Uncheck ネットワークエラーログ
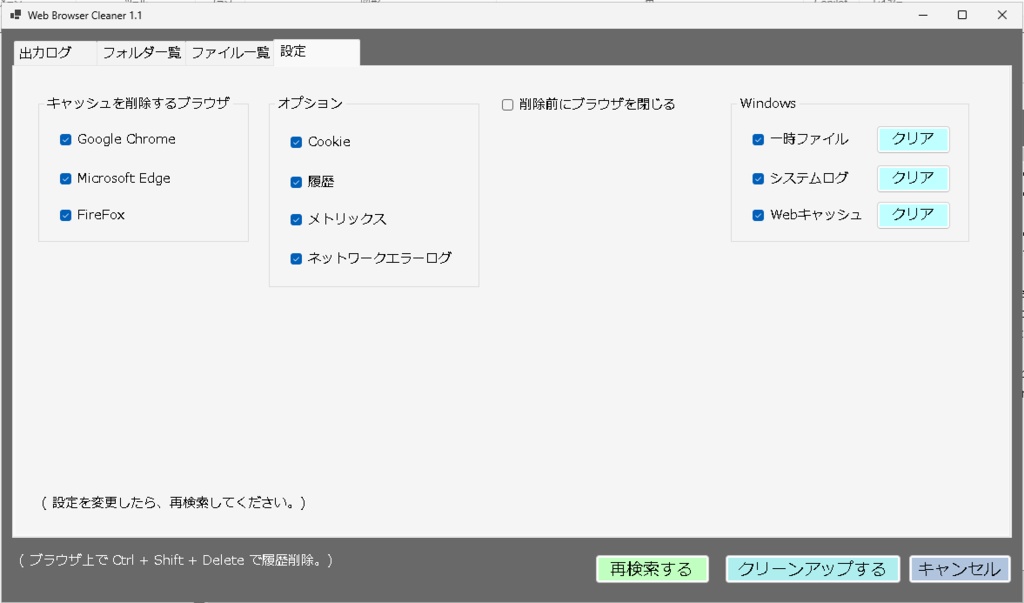Screen dimensions: 1024x603 (296, 258)
